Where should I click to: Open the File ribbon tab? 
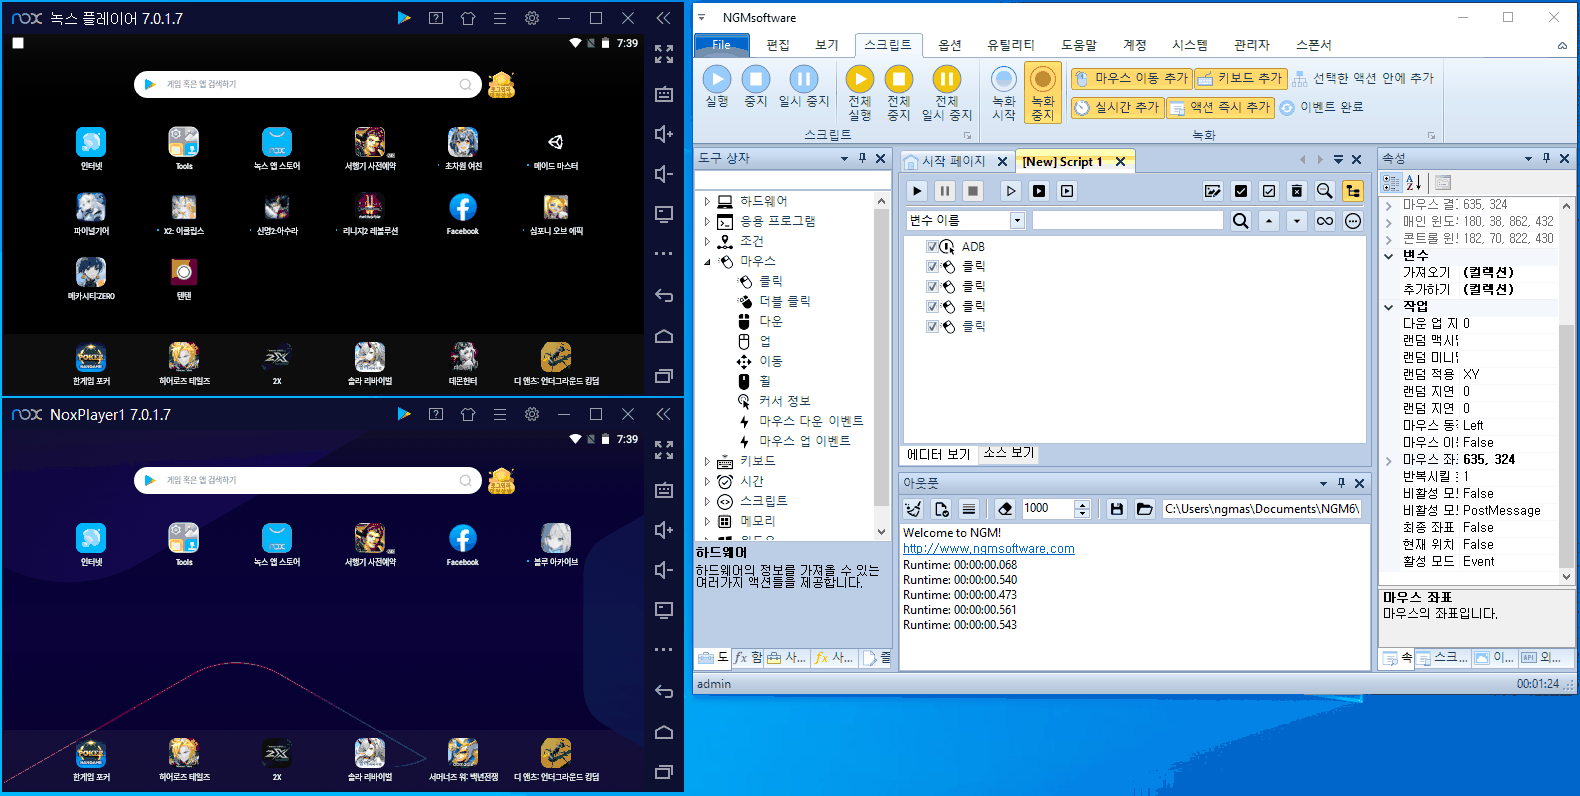721,45
